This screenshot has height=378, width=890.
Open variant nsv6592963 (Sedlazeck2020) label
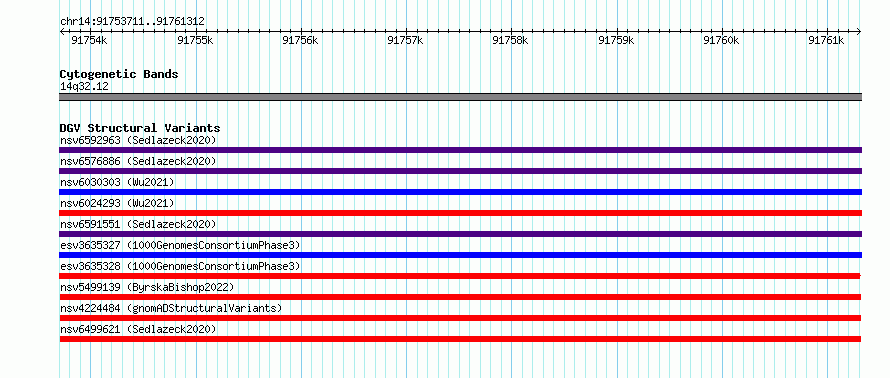(x=138, y=140)
